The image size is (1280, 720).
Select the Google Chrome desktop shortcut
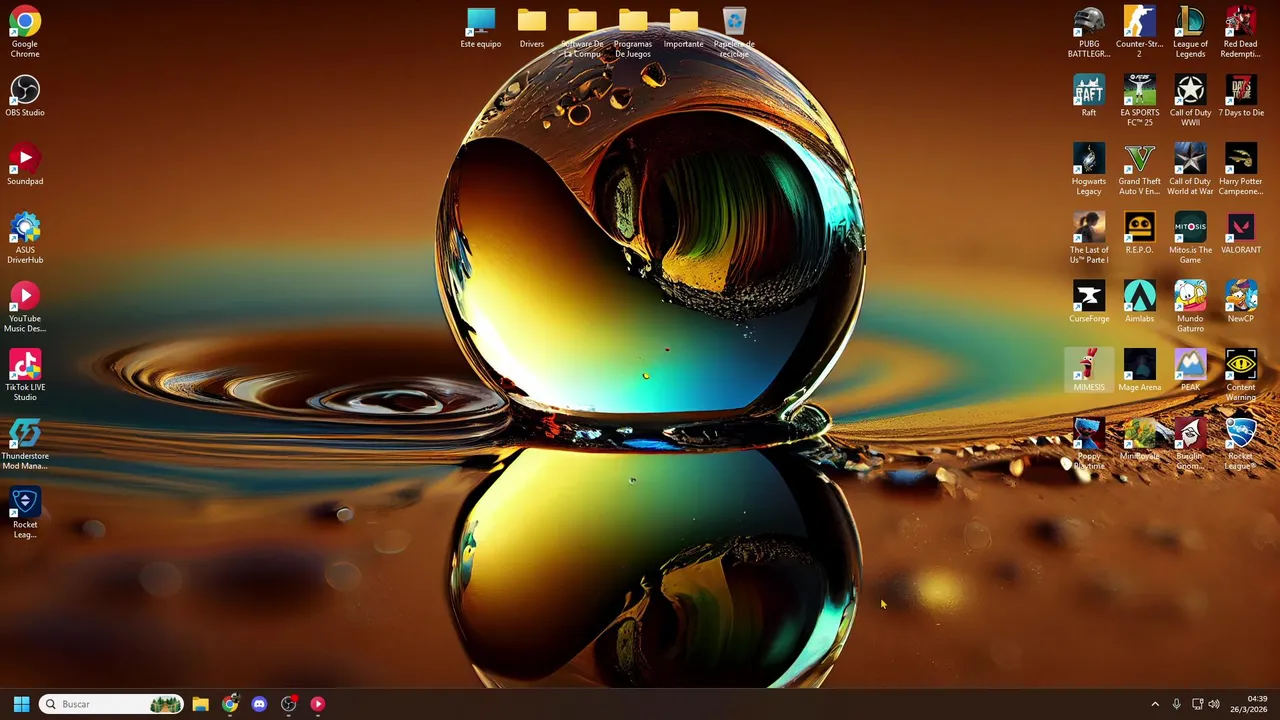(x=25, y=31)
